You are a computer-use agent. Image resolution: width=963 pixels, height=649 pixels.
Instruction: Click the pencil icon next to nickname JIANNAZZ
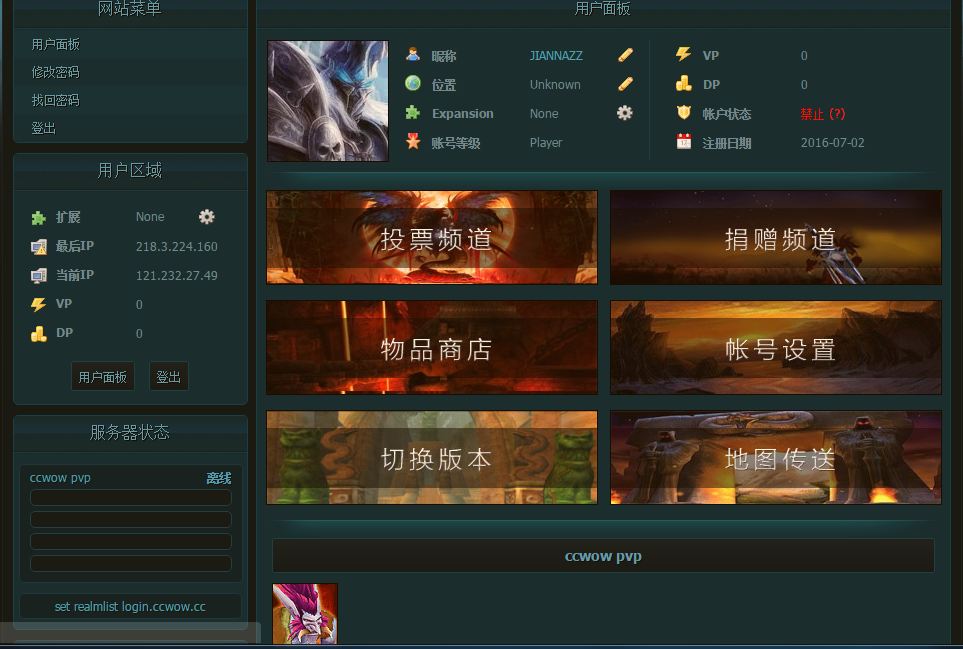click(x=625, y=55)
